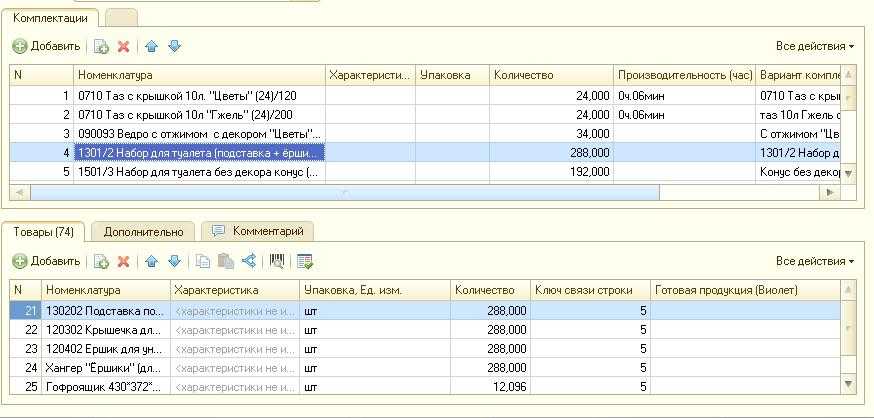Delete selected row in Товары toolbar
Screen dimensions: 874x418
coord(124,261)
